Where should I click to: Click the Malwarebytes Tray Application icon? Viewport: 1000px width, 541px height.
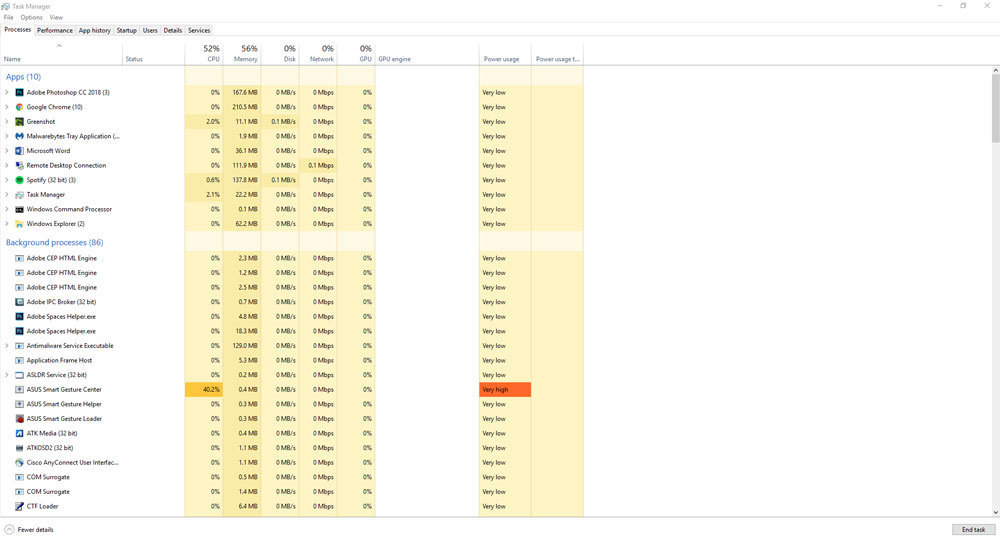19,137
